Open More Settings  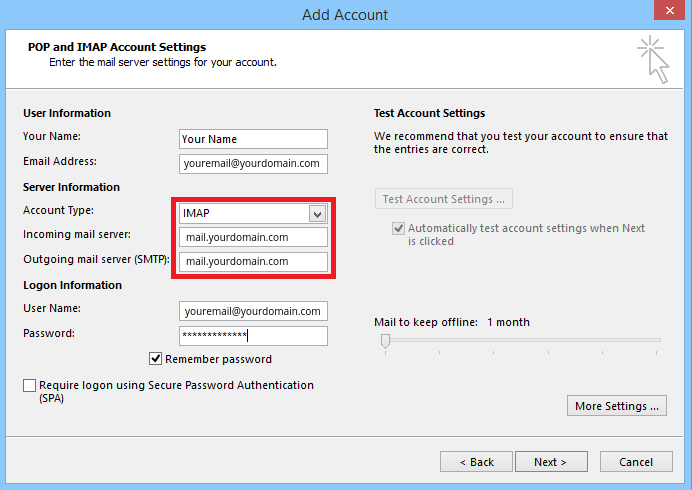(617, 406)
